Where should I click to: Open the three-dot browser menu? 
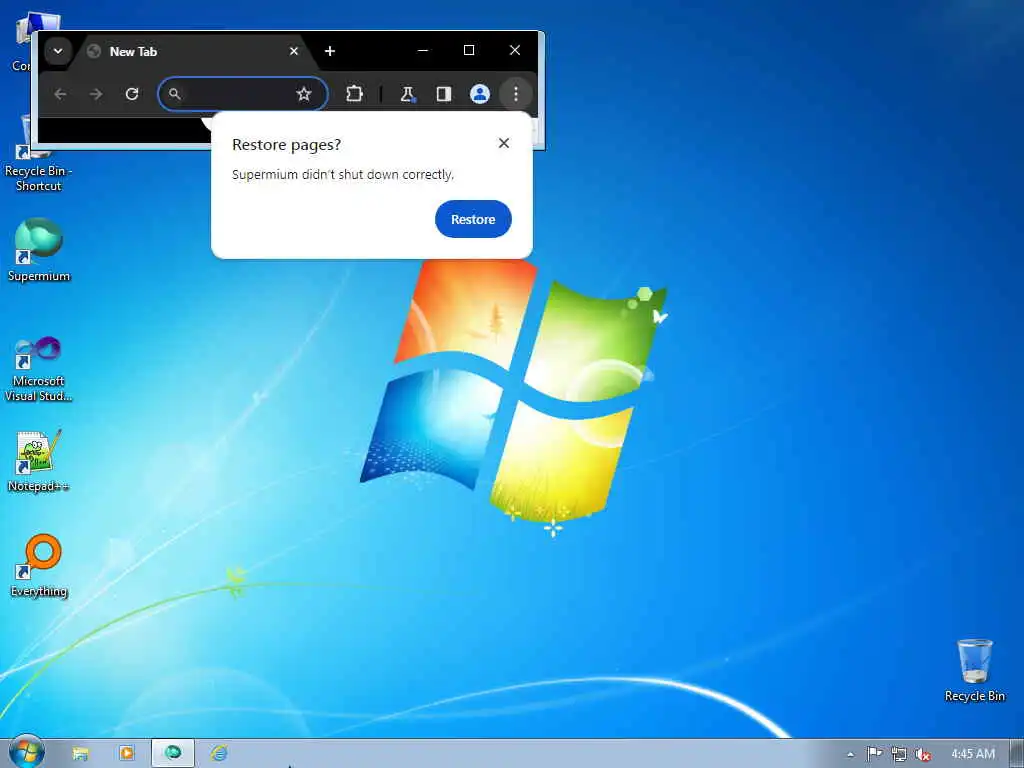(516, 94)
